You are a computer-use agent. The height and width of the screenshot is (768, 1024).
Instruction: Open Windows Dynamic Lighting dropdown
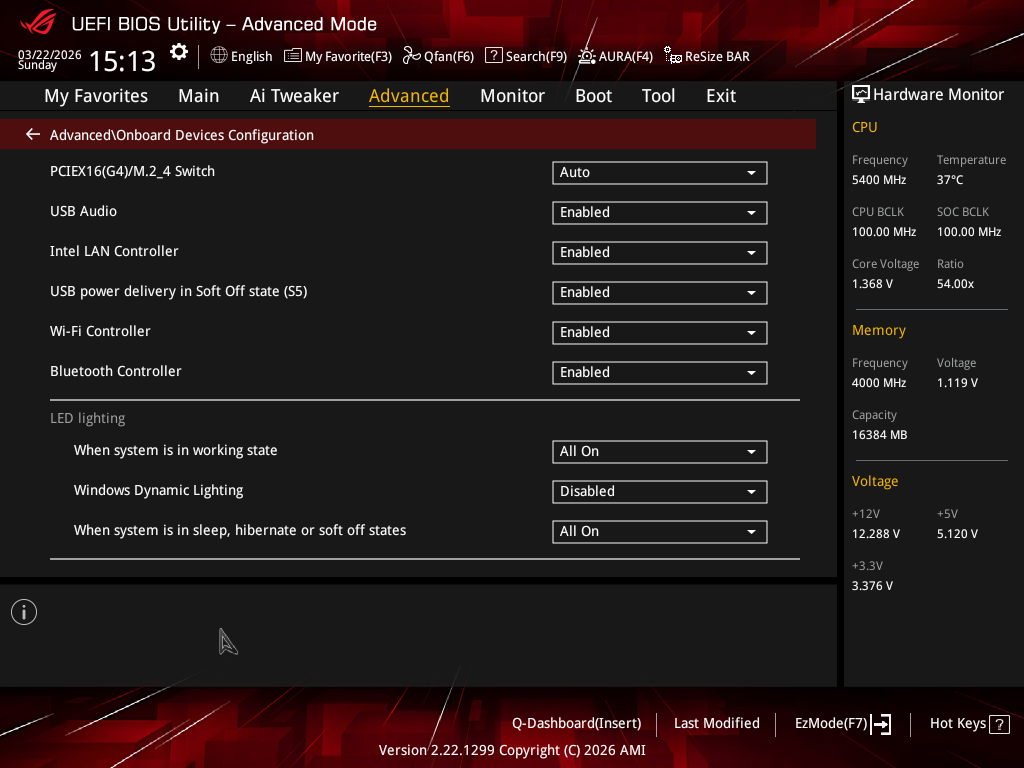[x=660, y=492]
